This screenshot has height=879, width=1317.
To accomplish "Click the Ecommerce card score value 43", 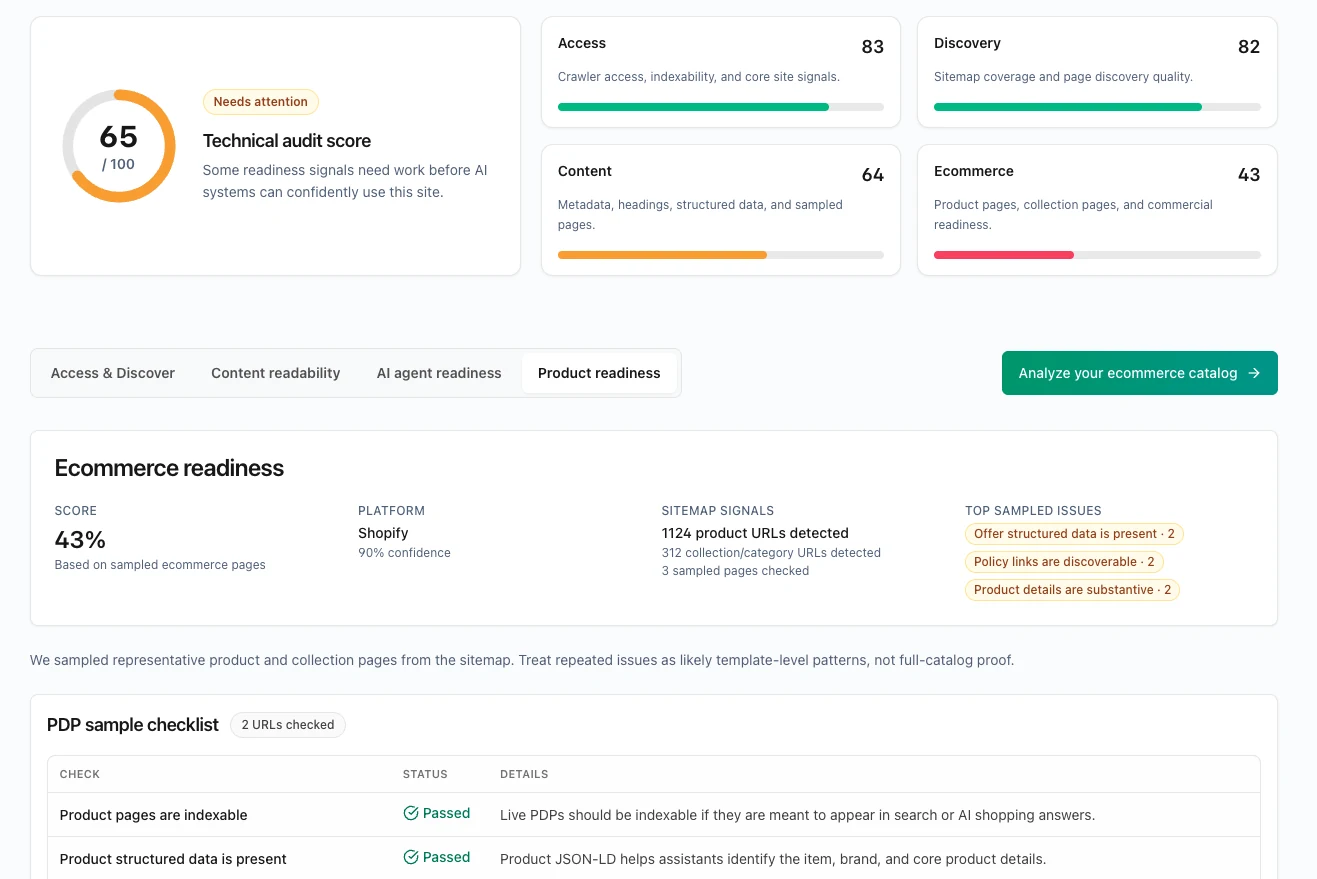I will pos(1249,175).
